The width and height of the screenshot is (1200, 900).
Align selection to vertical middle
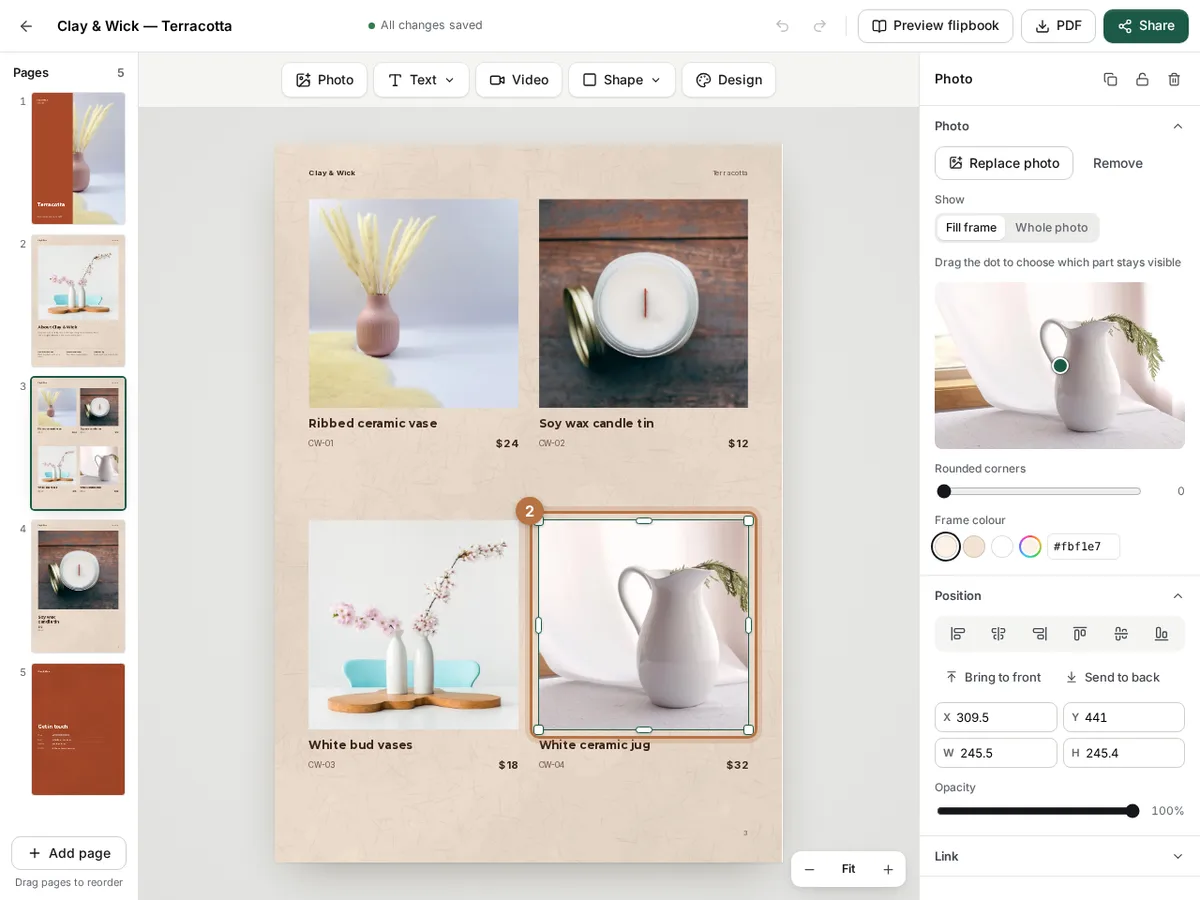click(x=1121, y=634)
